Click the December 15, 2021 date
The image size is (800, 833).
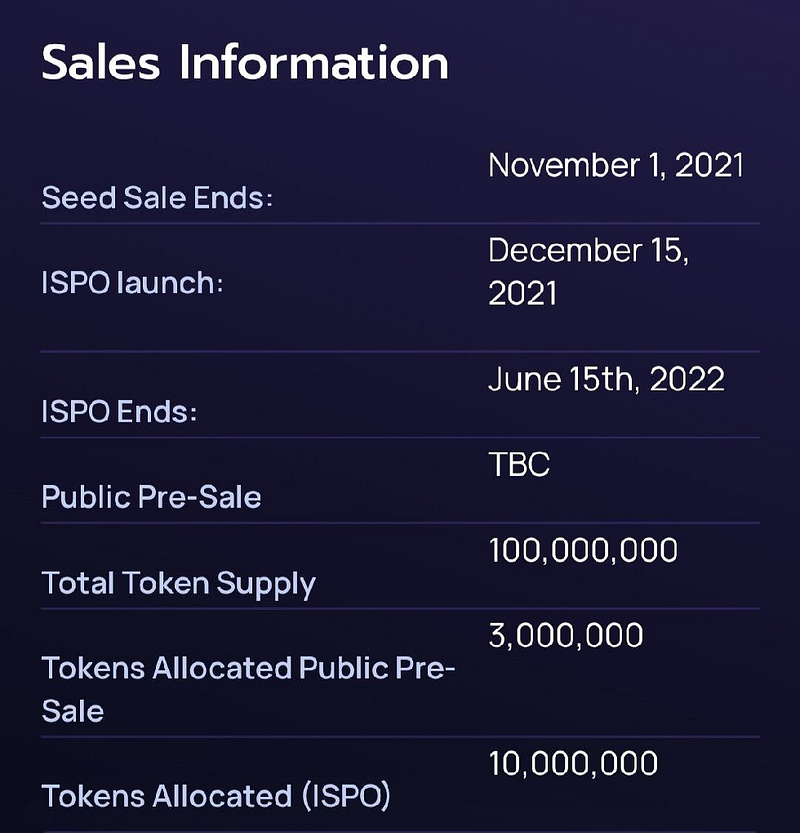pos(589,271)
